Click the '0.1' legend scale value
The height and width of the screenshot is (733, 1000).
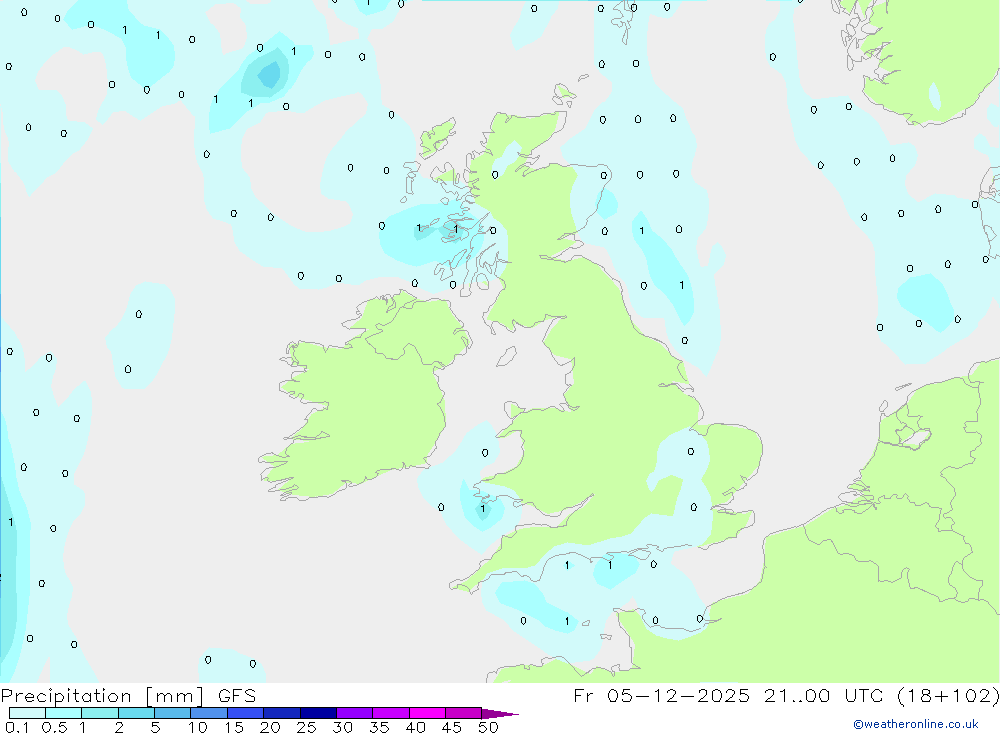pos(17,727)
